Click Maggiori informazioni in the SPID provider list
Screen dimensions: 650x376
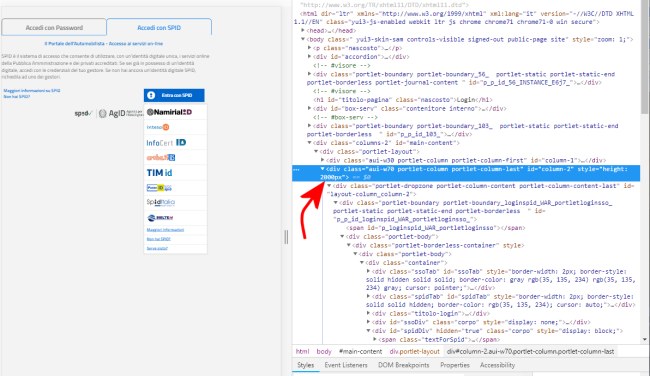point(165,230)
